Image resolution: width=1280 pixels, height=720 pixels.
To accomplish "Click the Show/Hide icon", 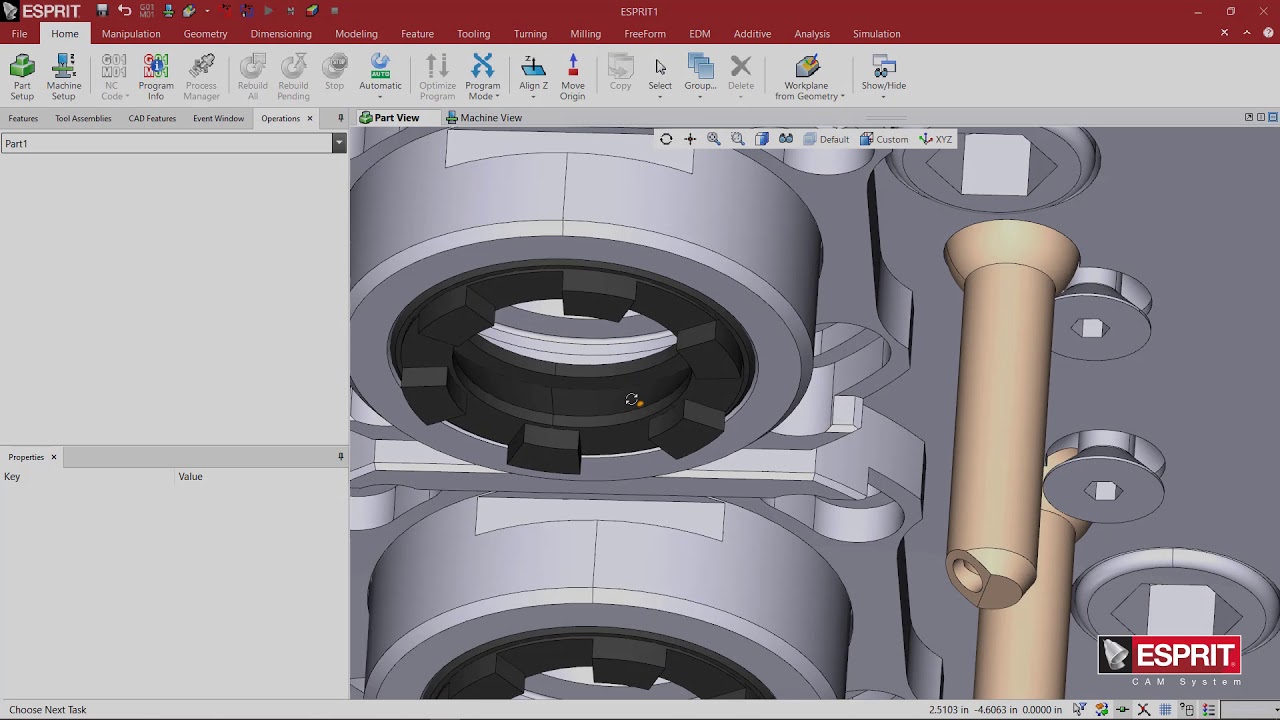I will pos(883,67).
